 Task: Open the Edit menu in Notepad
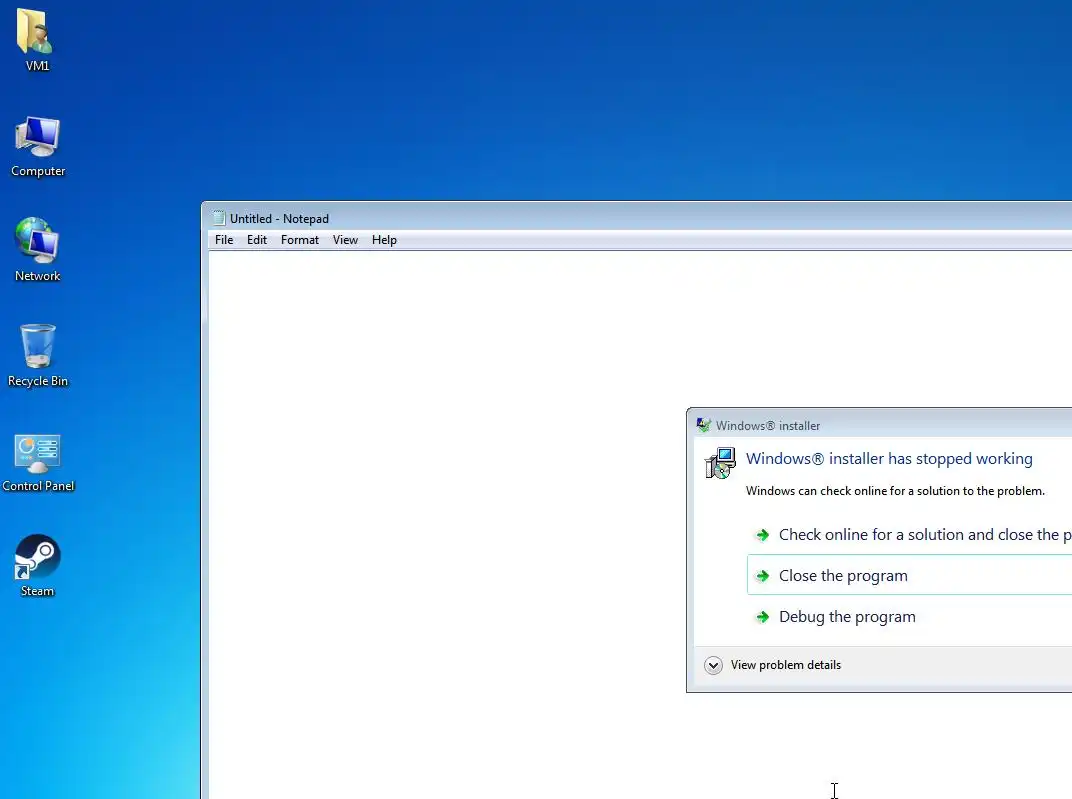click(x=257, y=240)
